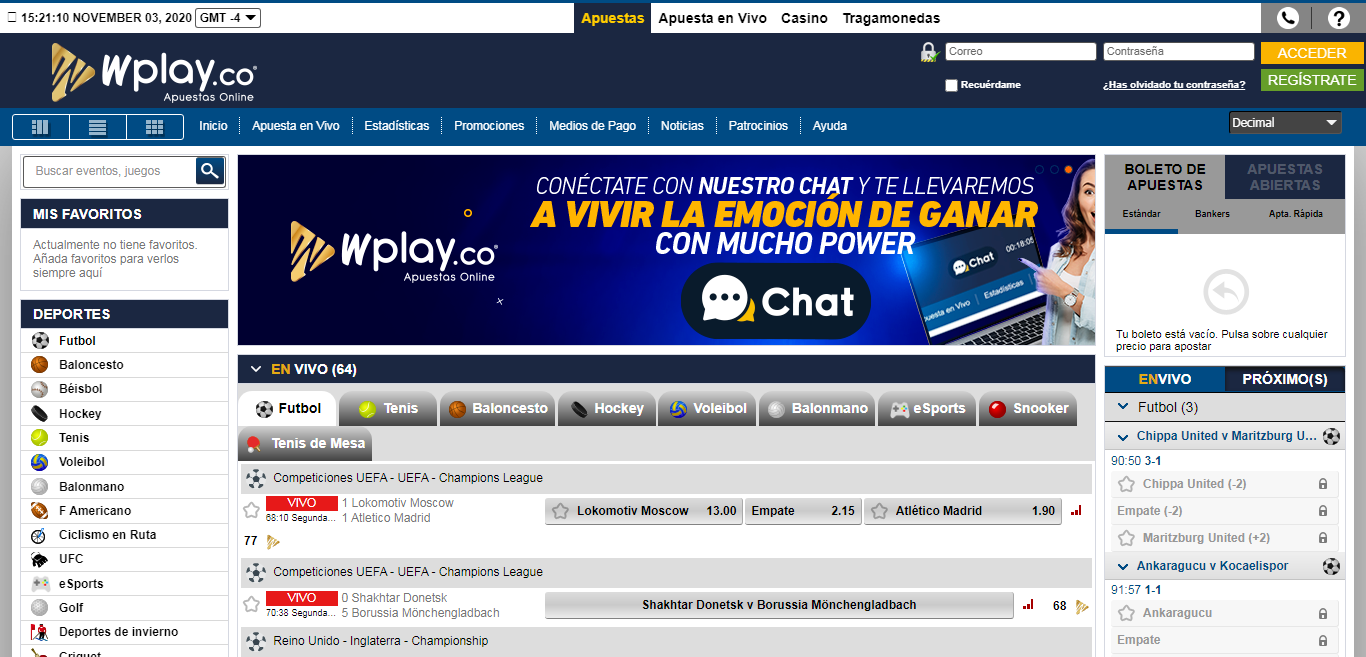Select the list layout view icon
The height and width of the screenshot is (657, 1366).
coord(97,127)
